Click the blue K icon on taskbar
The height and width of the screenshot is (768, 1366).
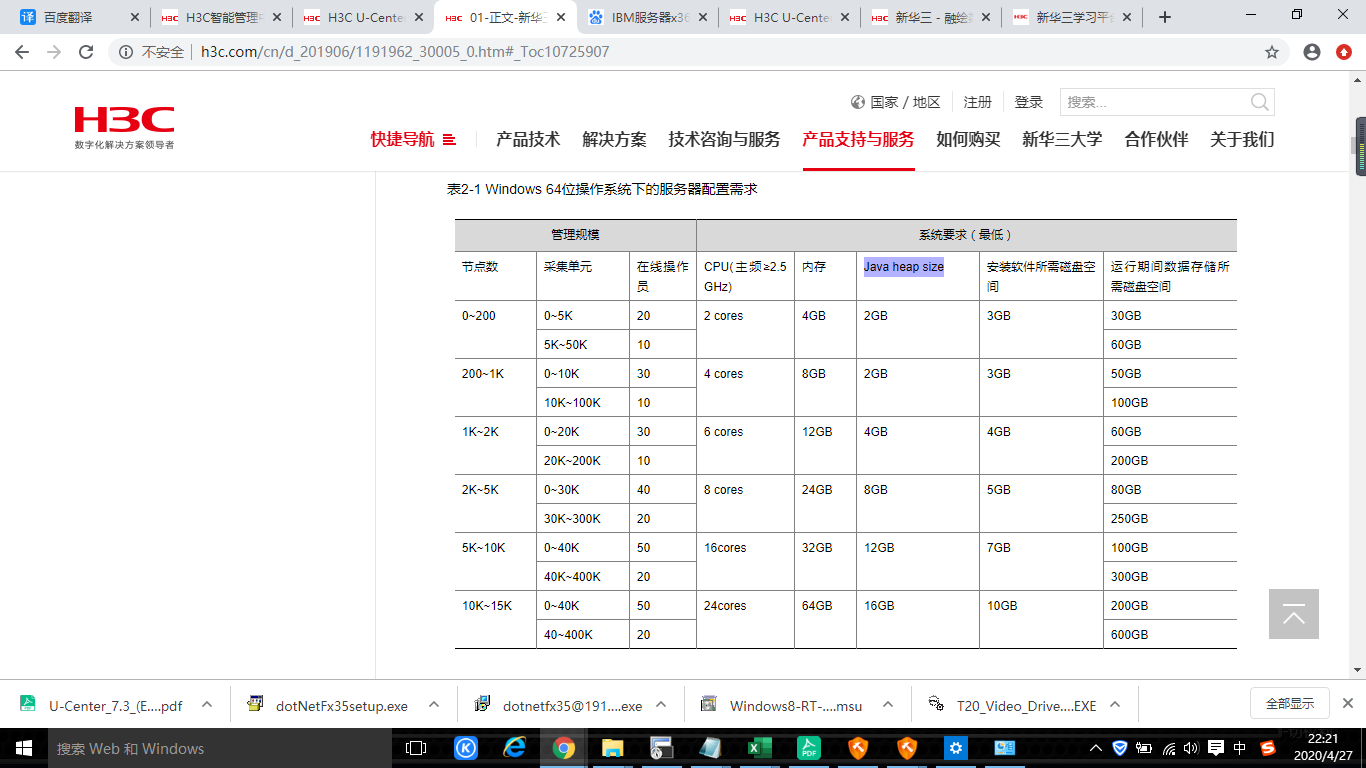[466, 748]
